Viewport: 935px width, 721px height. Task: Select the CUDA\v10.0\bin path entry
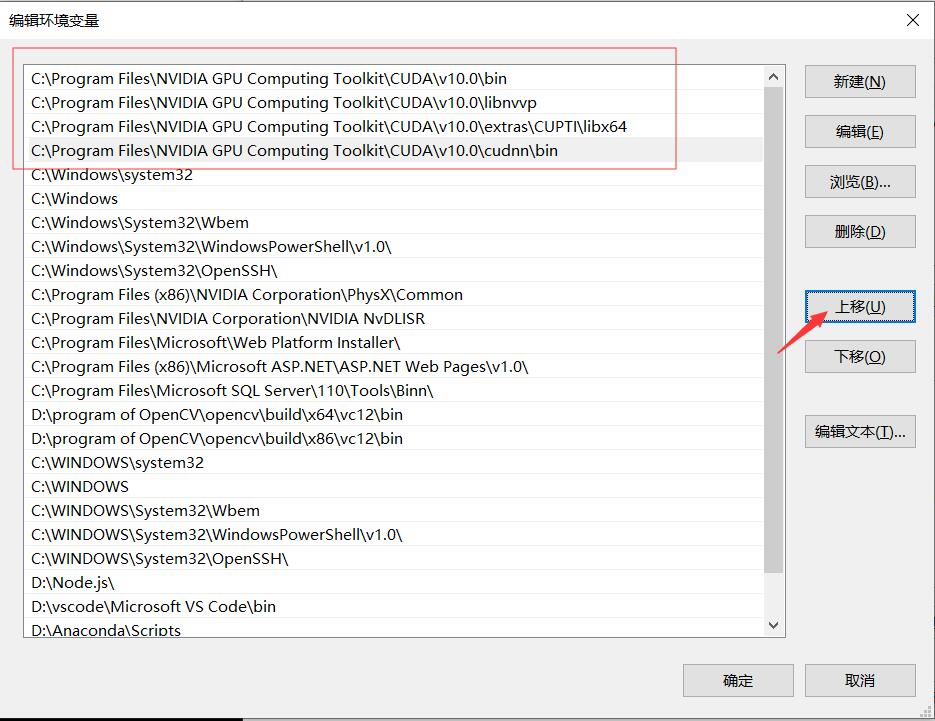(x=394, y=78)
